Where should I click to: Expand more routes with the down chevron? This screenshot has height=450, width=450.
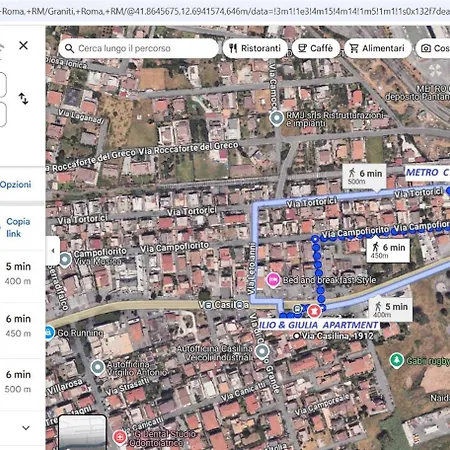click(26, 428)
